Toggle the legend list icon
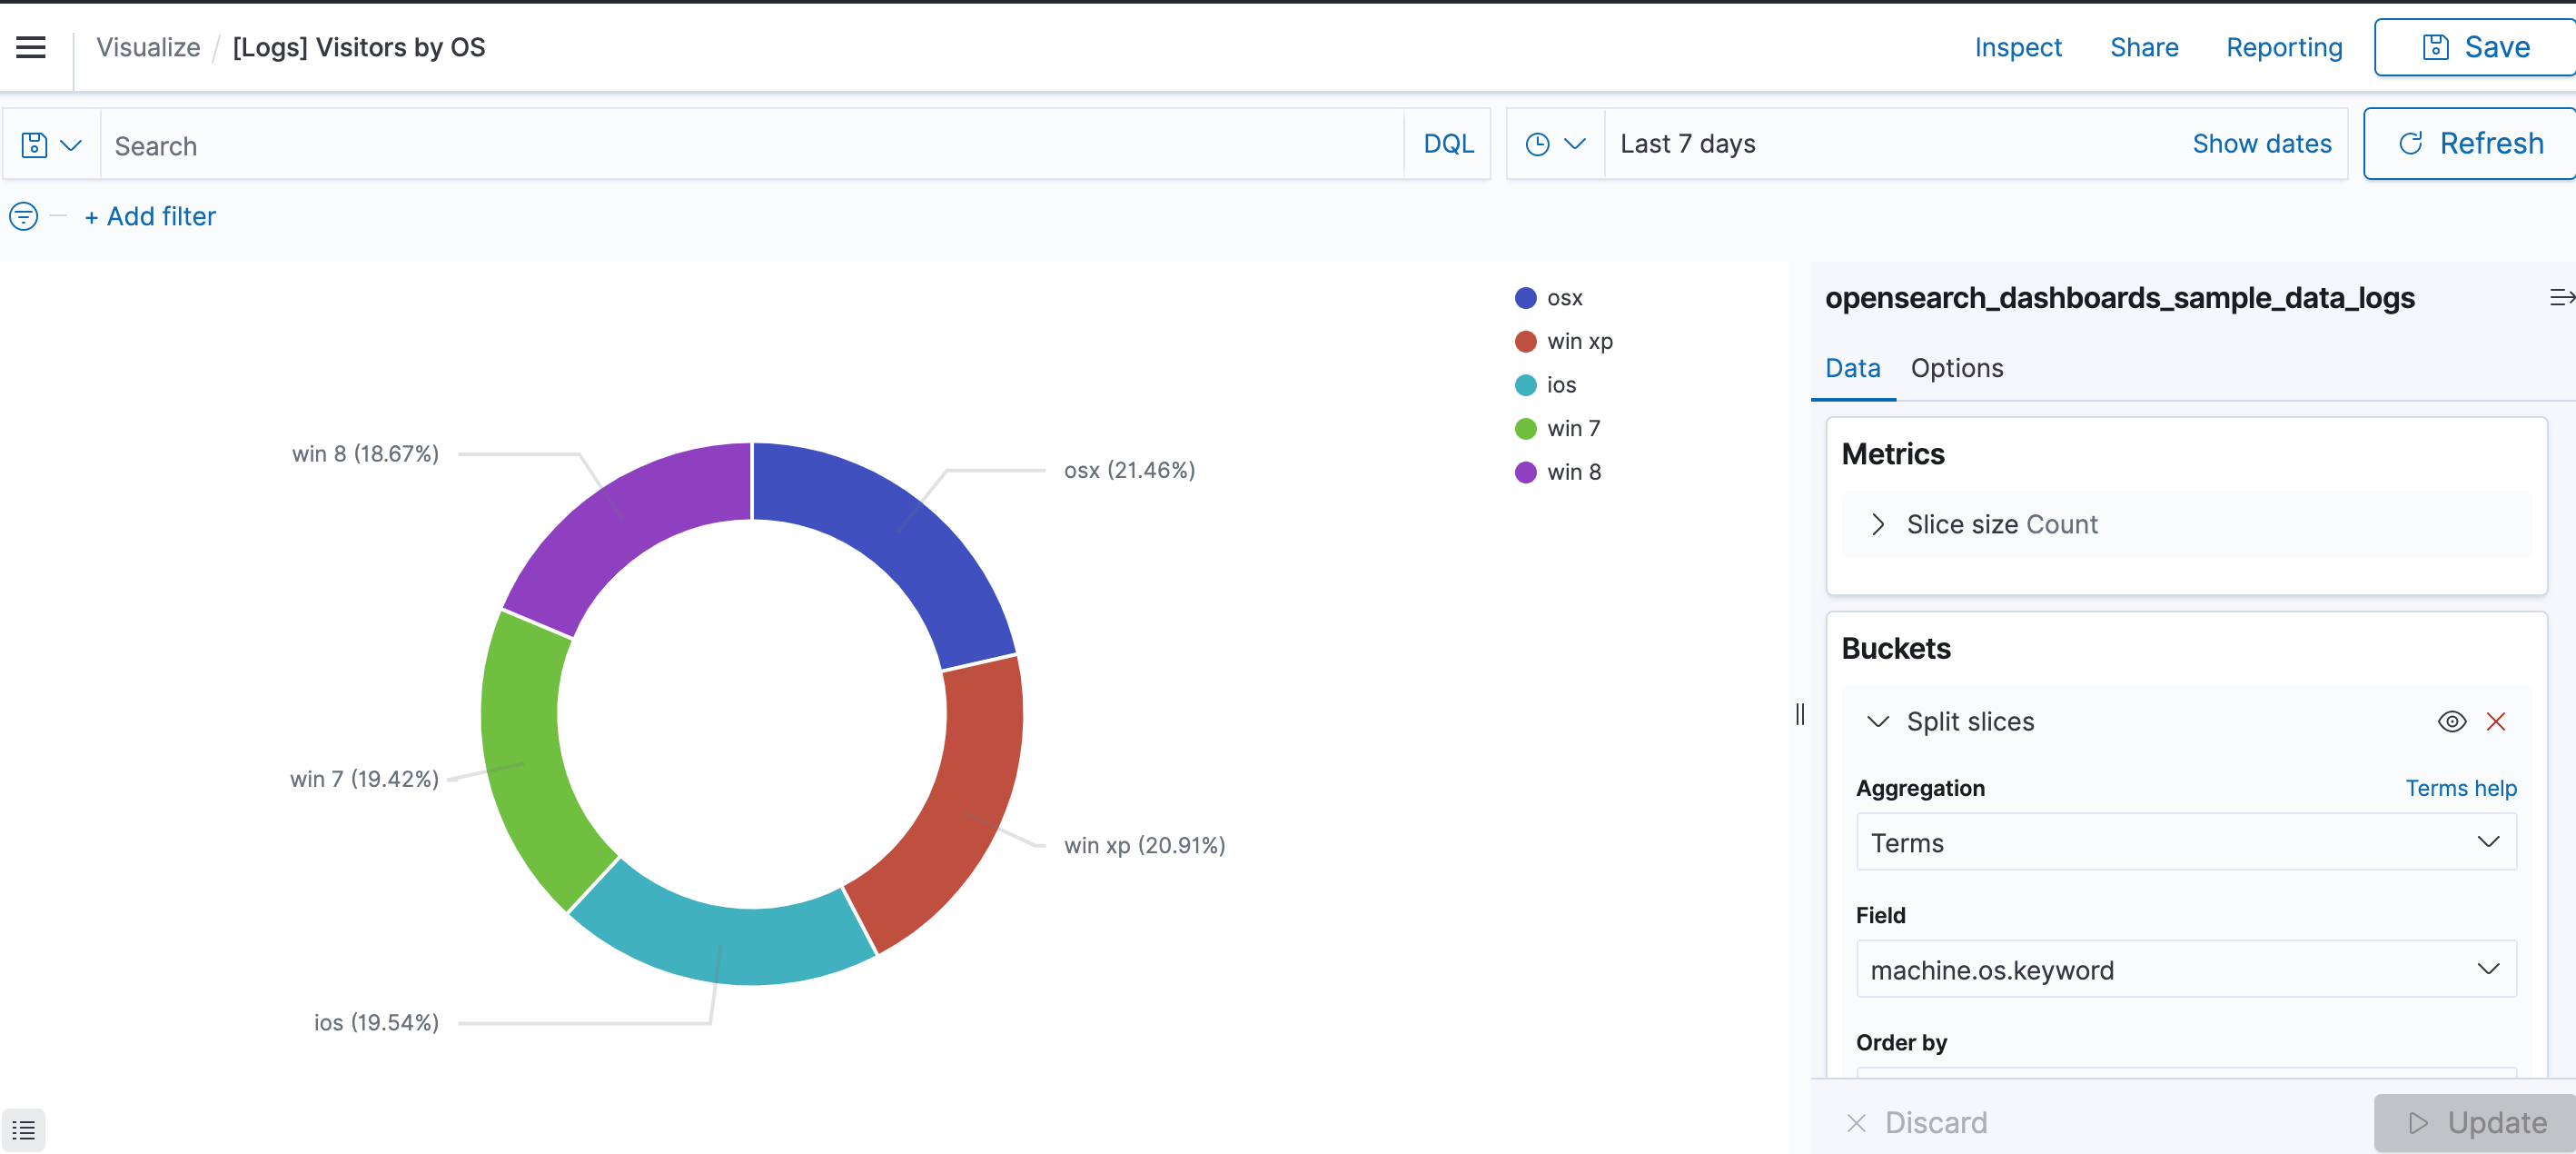 24,1130
